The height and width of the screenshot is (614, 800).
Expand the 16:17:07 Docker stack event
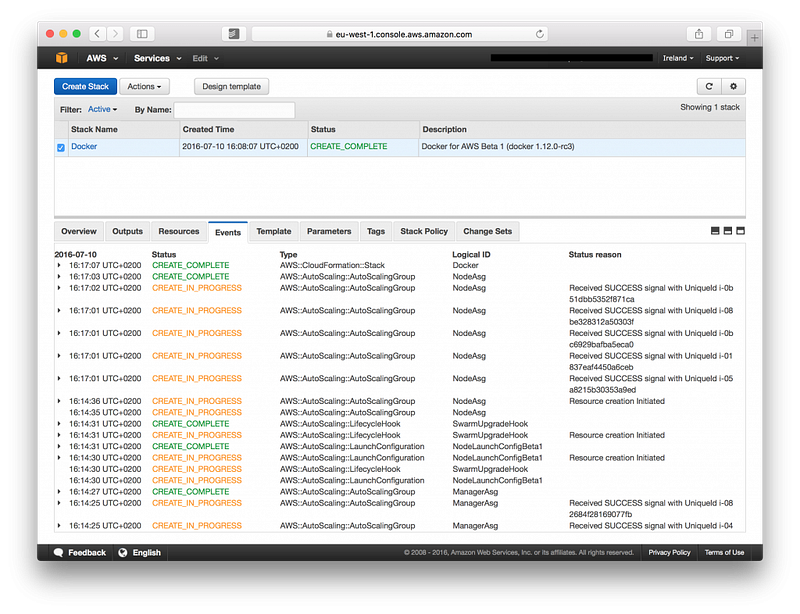(x=59, y=265)
